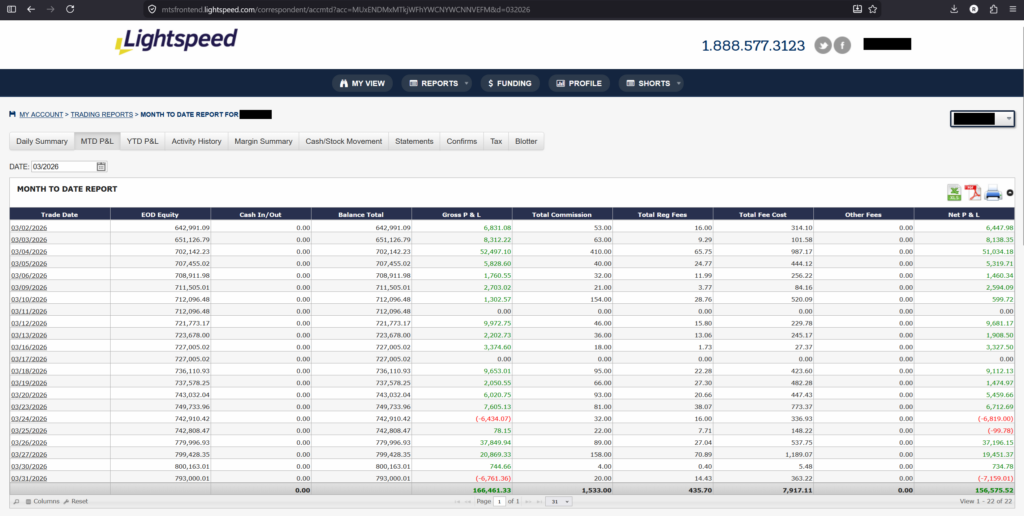
Task: Bookmark this page with the star icon
Action: tap(873, 8)
